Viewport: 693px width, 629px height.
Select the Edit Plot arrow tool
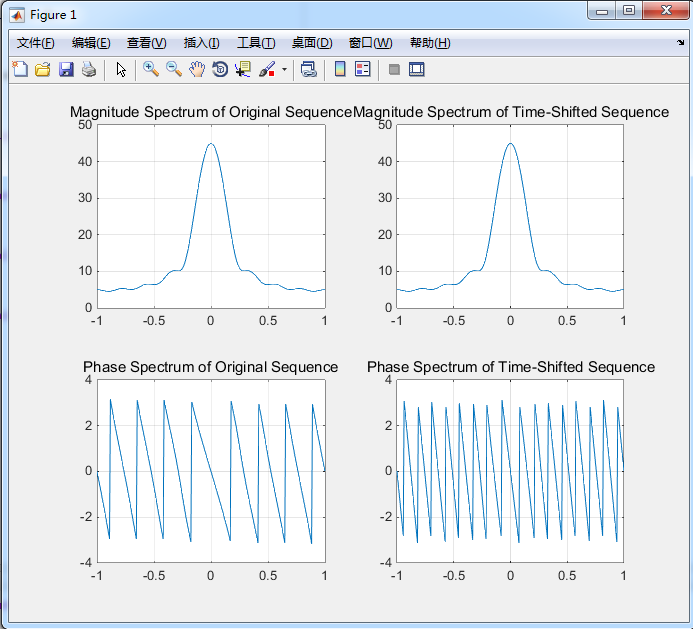pyautogui.click(x=121, y=69)
